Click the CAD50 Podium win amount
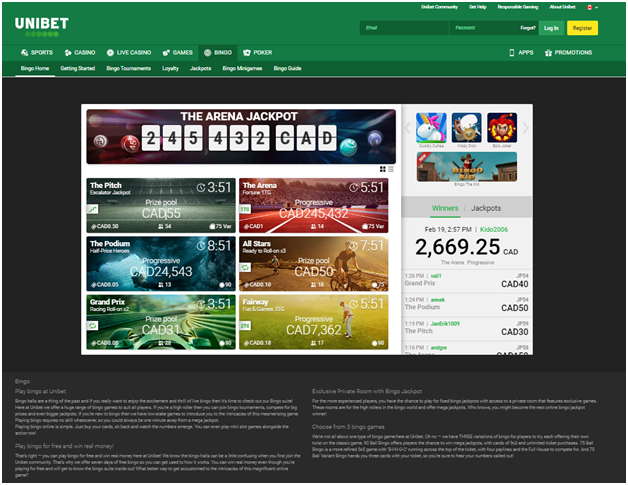 click(x=515, y=308)
